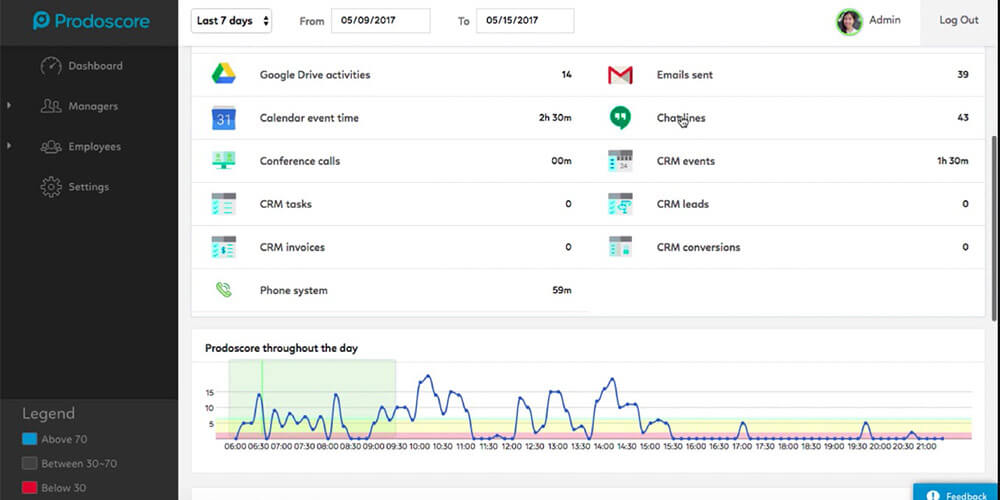Click the CRM tasks label
This screenshot has height=500, width=1000.
[285, 204]
